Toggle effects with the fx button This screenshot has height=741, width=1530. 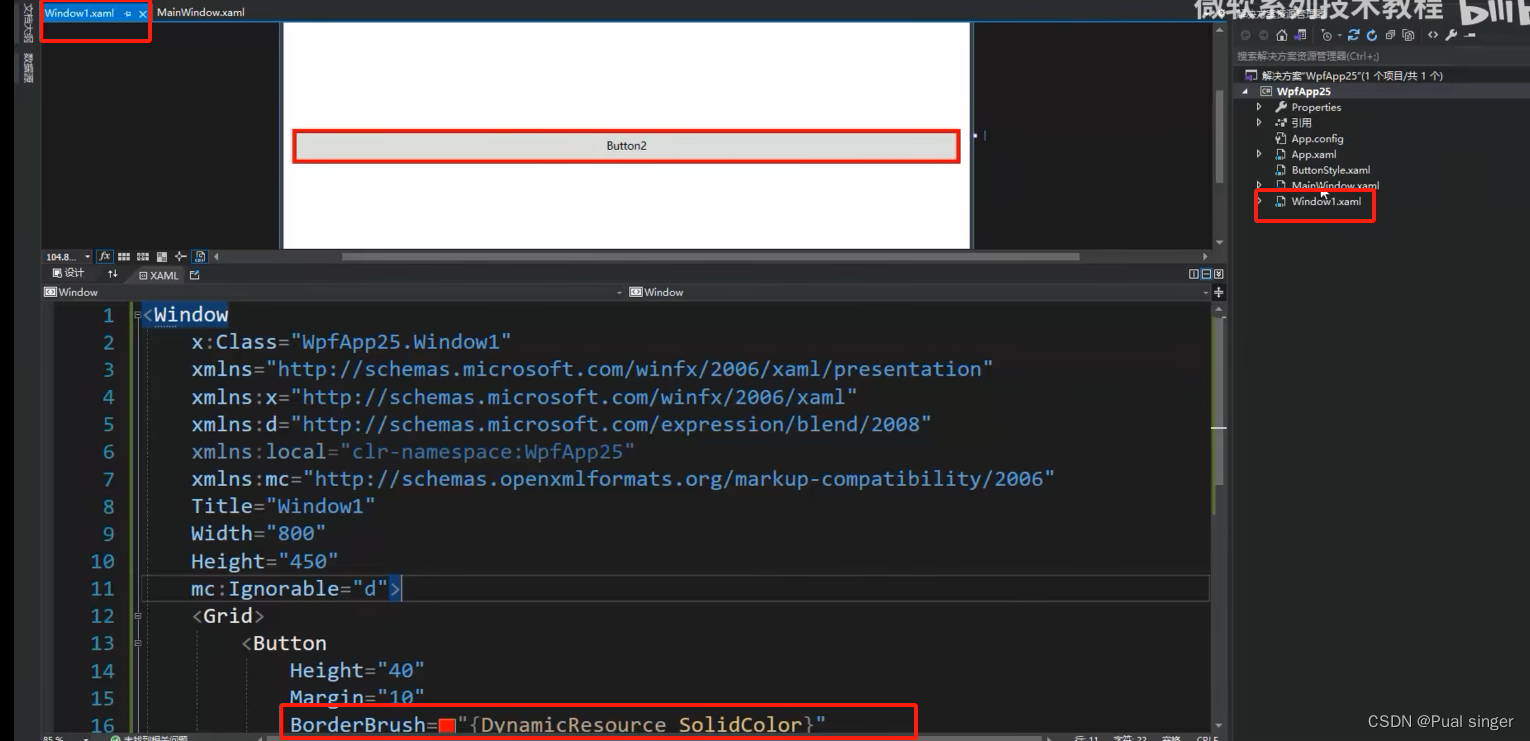[x=105, y=257]
